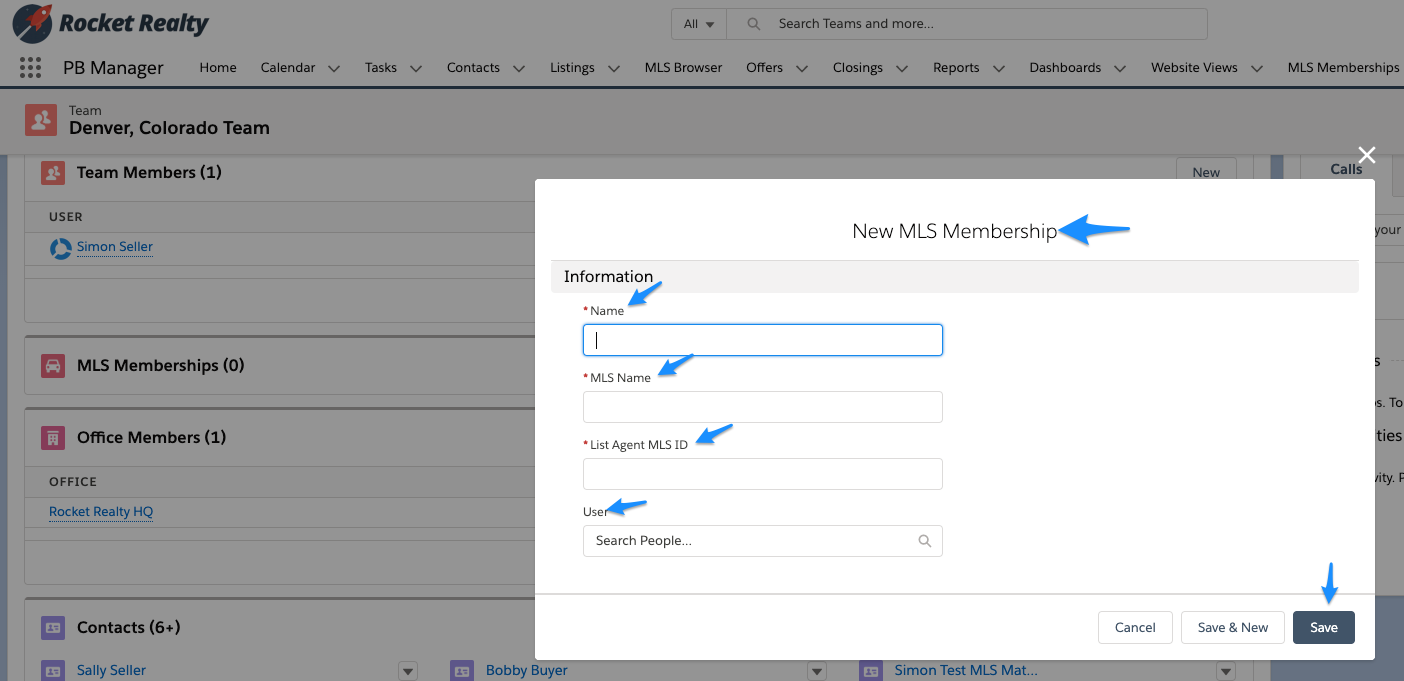Click the New button on Team Members
Viewport: 1404px width, 681px height.
[x=1206, y=171]
